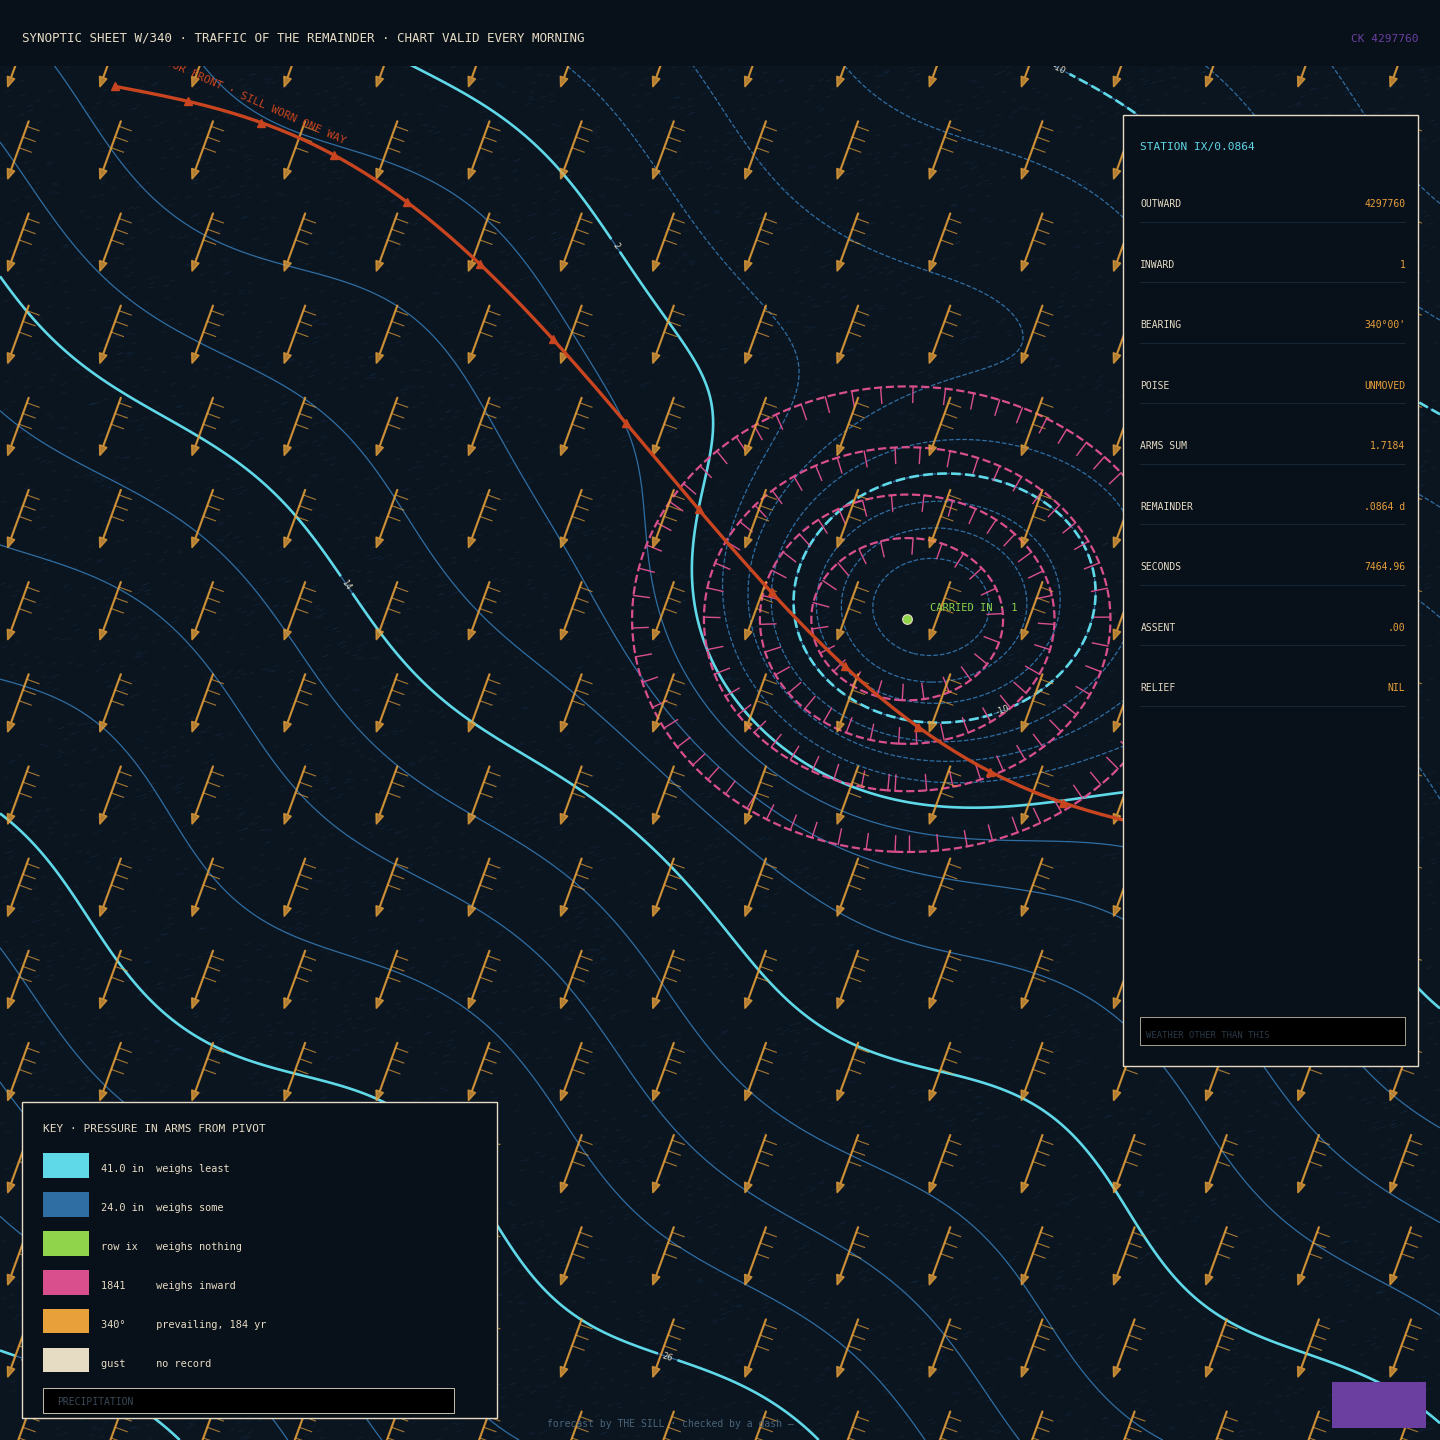Image resolution: width=1440 pixels, height=1440 pixels.
Task: Click the 'no record' gust legend text
Action: (x=184, y=1364)
